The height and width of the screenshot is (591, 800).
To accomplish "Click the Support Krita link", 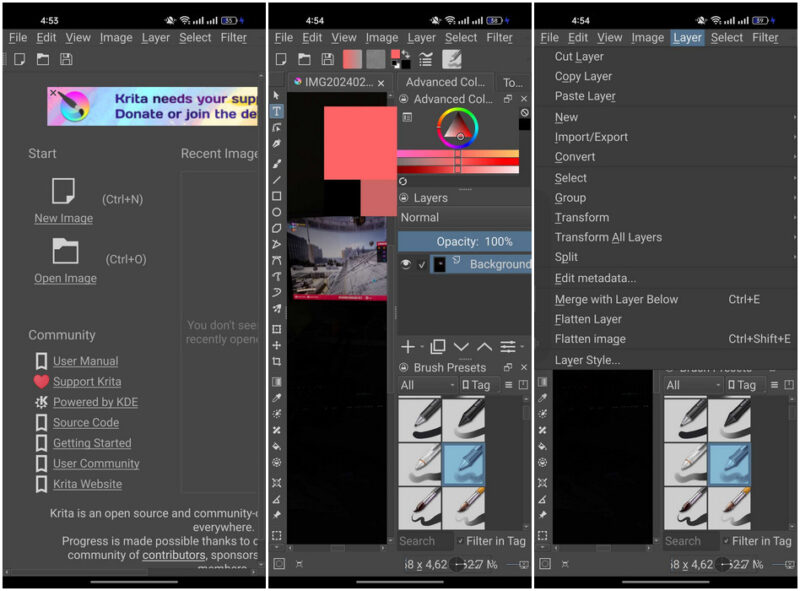I will pyautogui.click(x=90, y=381).
